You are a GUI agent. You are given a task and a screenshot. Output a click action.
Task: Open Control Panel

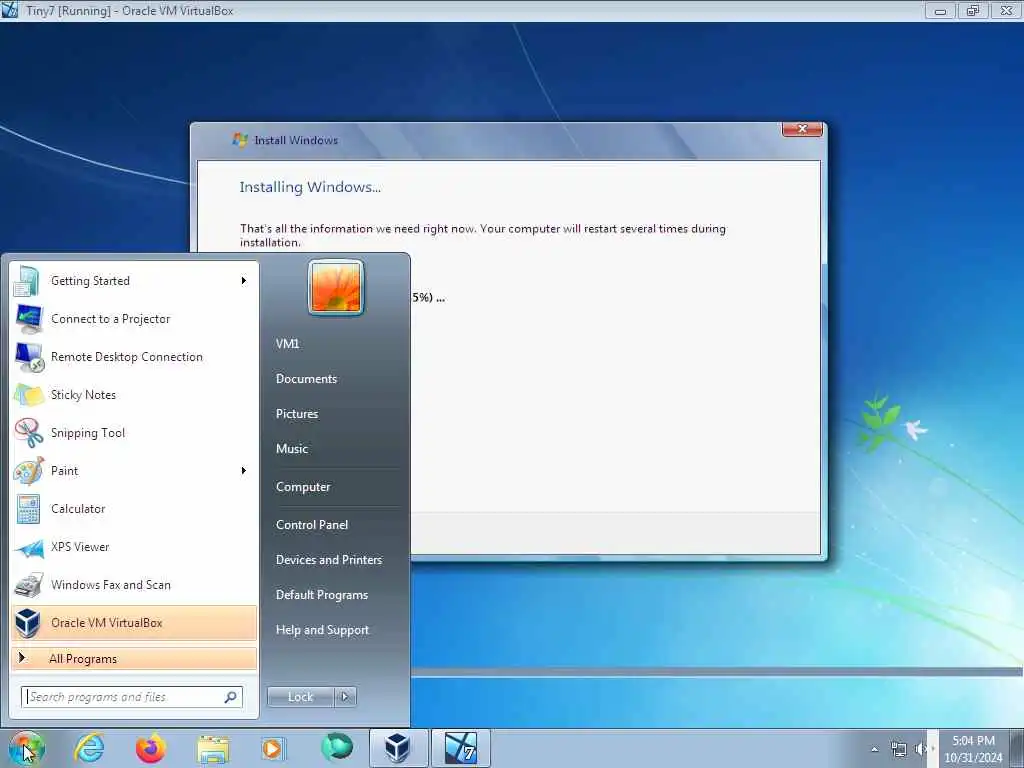(x=312, y=525)
